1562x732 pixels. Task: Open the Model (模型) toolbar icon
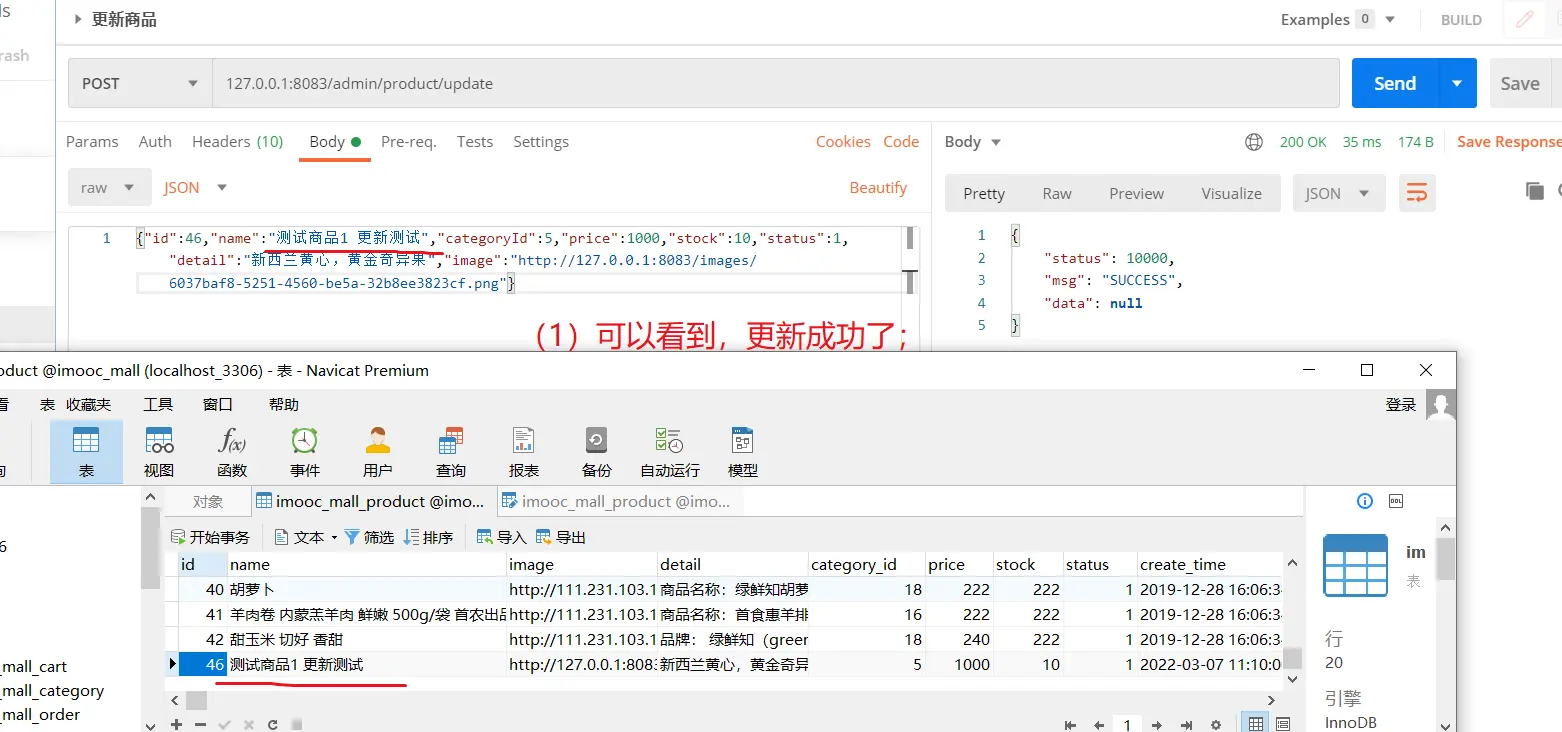click(742, 451)
